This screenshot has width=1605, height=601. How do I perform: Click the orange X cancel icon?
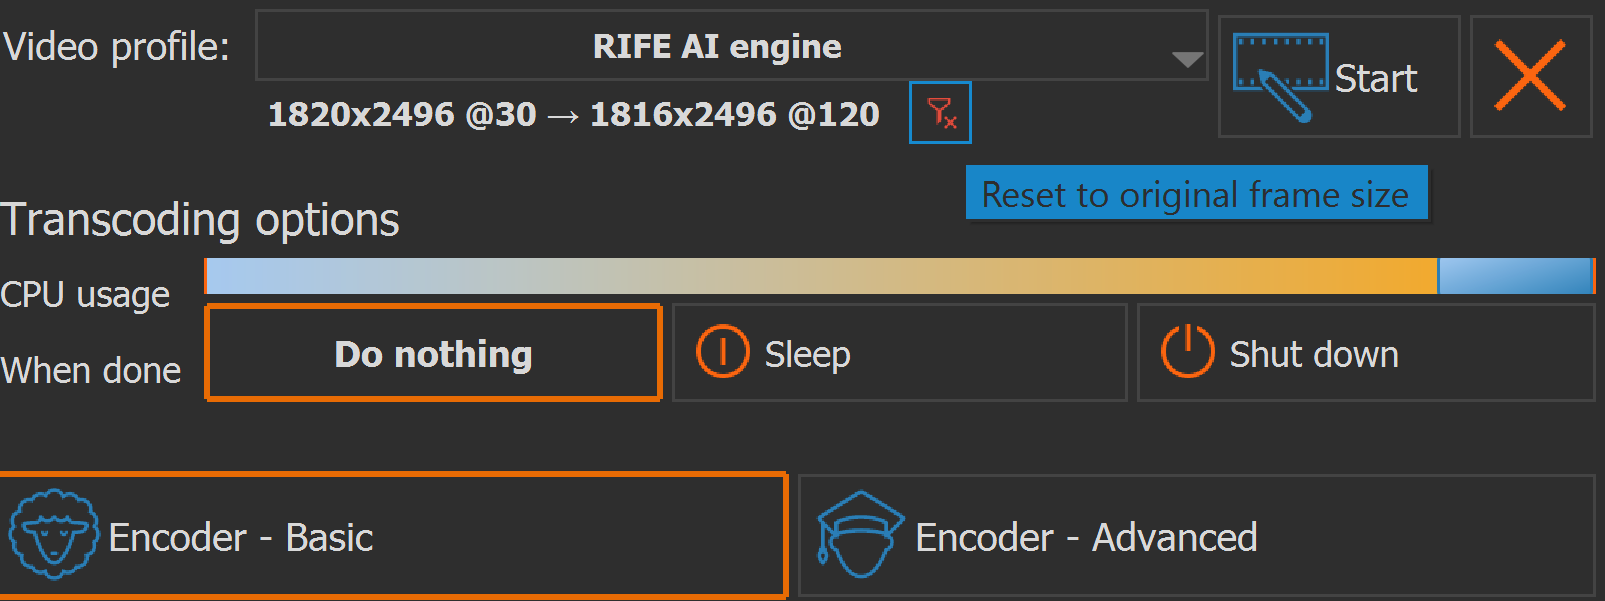point(1530,76)
